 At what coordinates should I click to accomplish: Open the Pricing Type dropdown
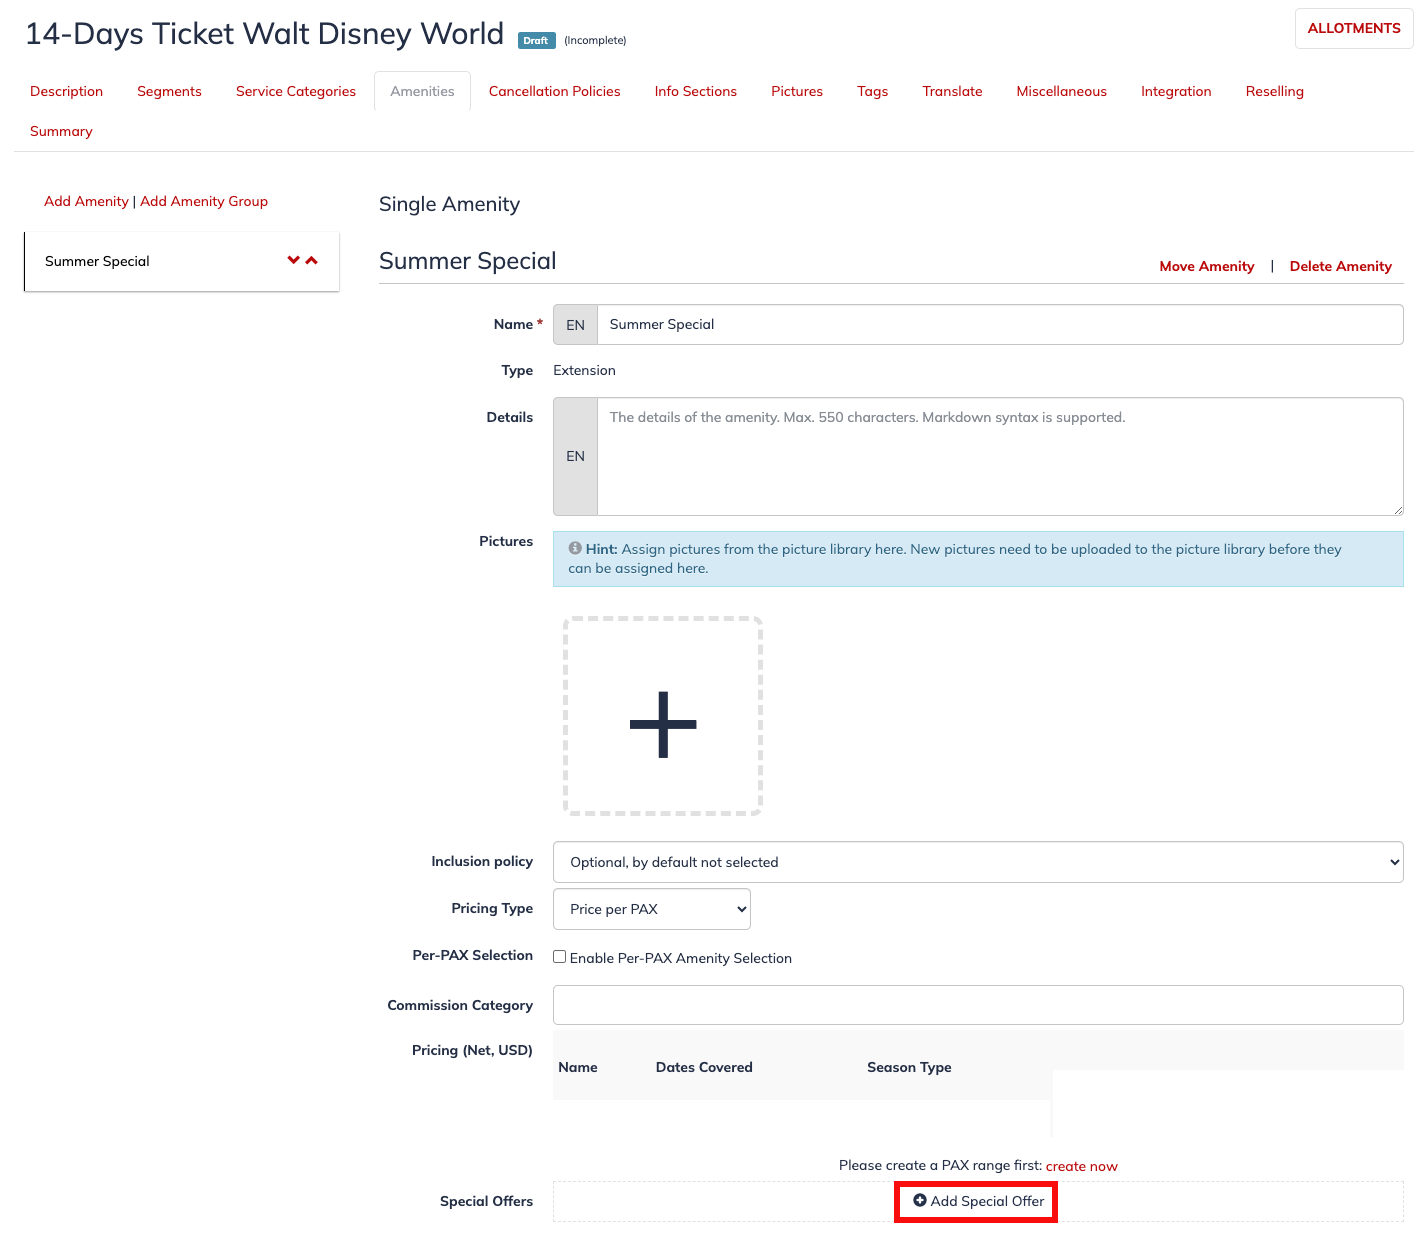click(x=652, y=909)
